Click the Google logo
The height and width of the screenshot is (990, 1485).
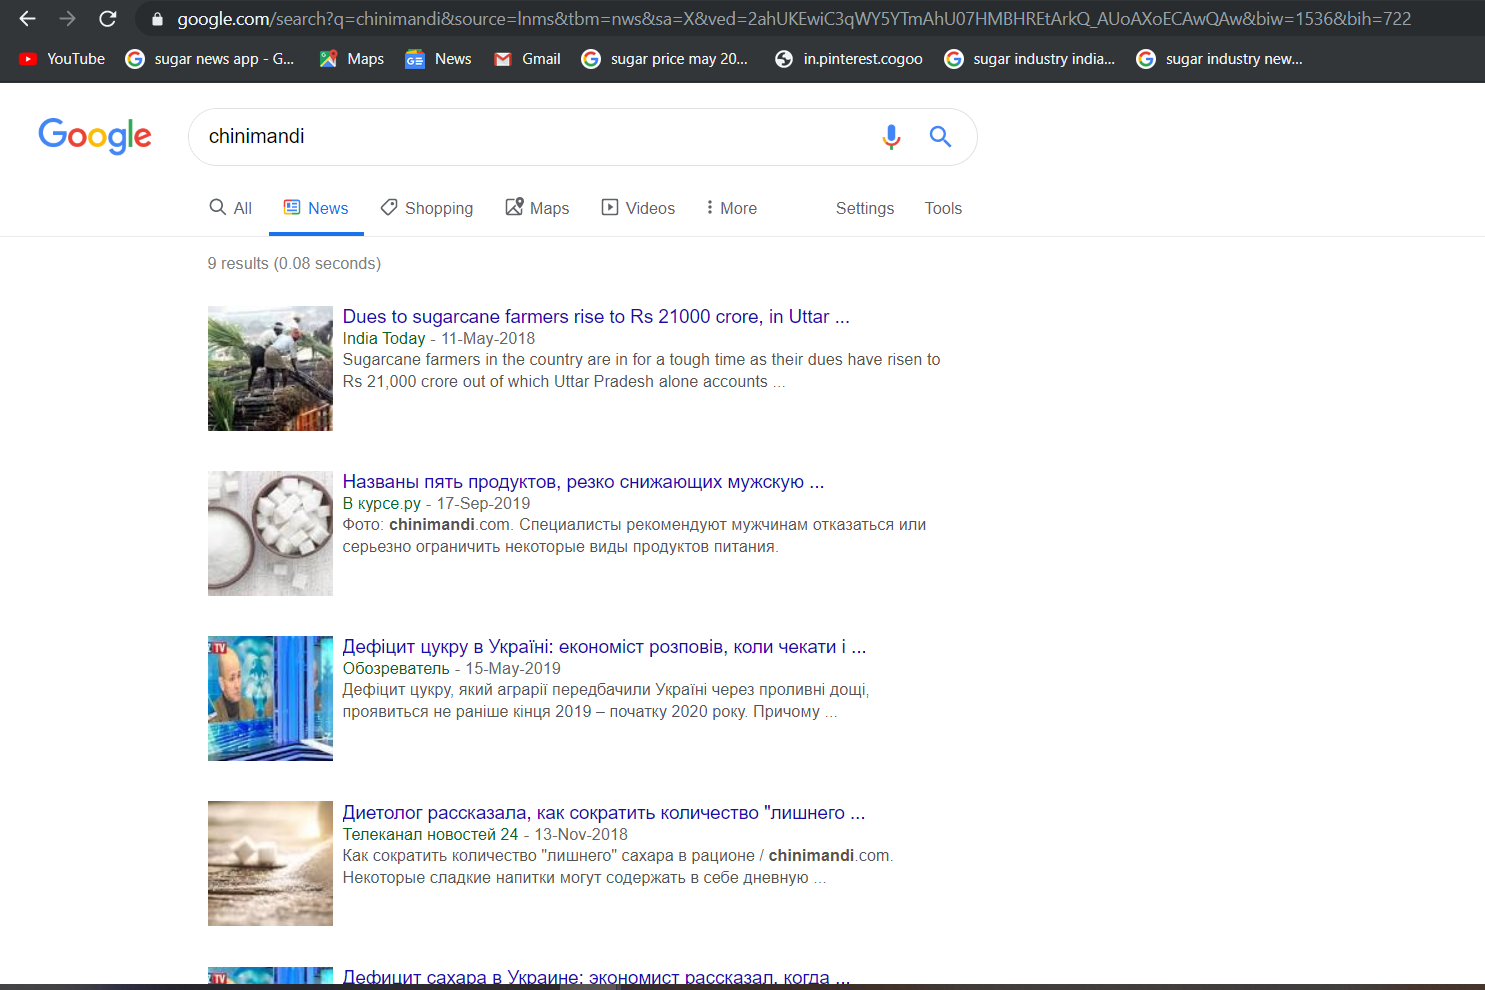click(x=95, y=136)
